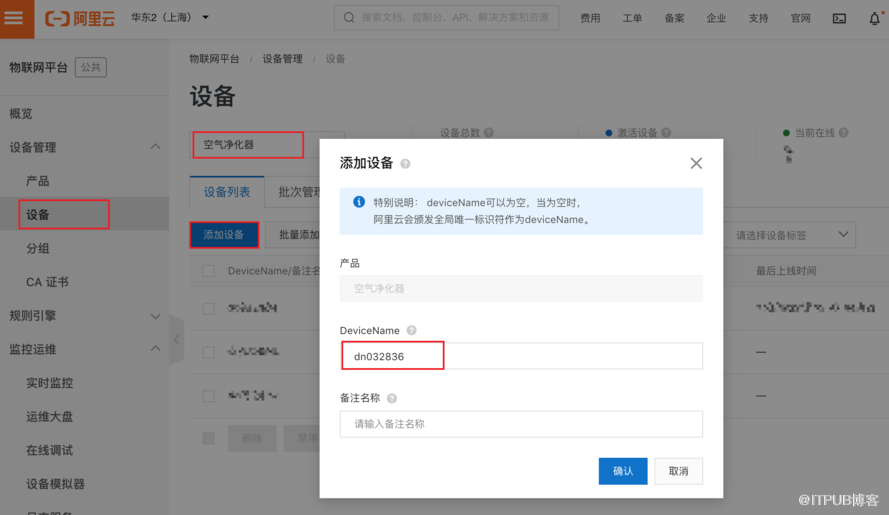Expand the 规则引擎 sidebar section
889x515 pixels.
(x=155, y=316)
